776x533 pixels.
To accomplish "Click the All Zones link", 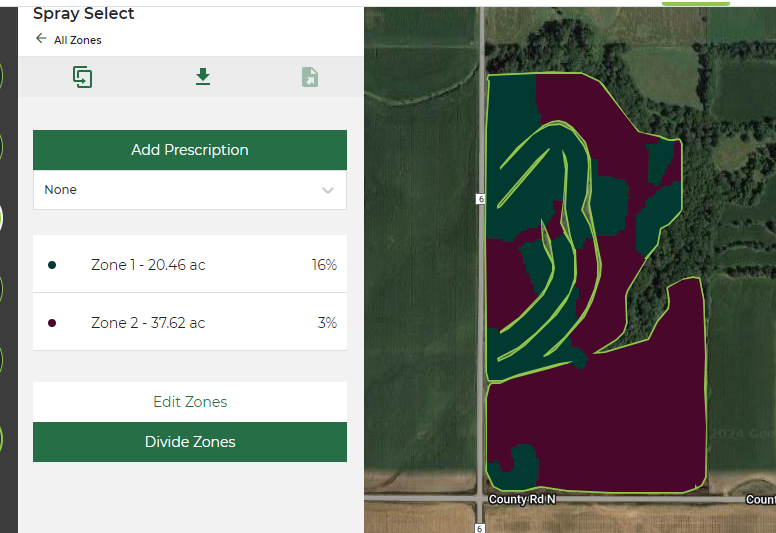I will [x=78, y=40].
